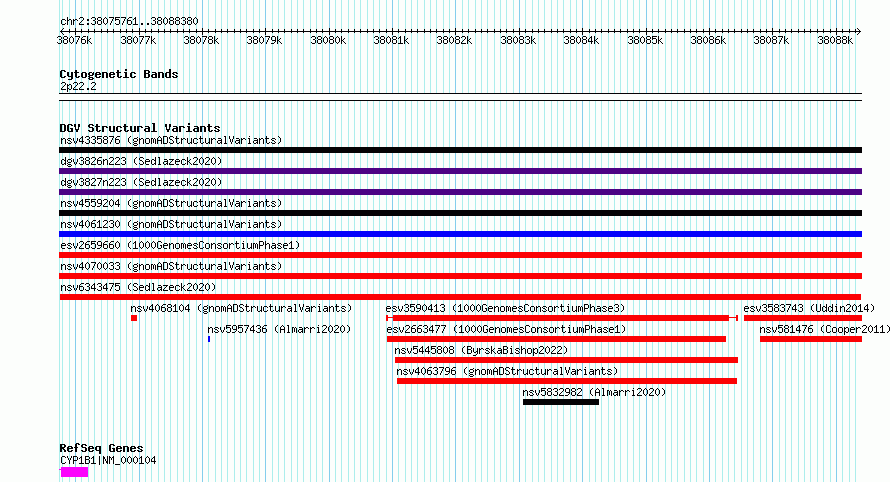Screen dimensions: 890x482
Task: Click the 38086k ruler tick label
Action: (x=708, y=41)
